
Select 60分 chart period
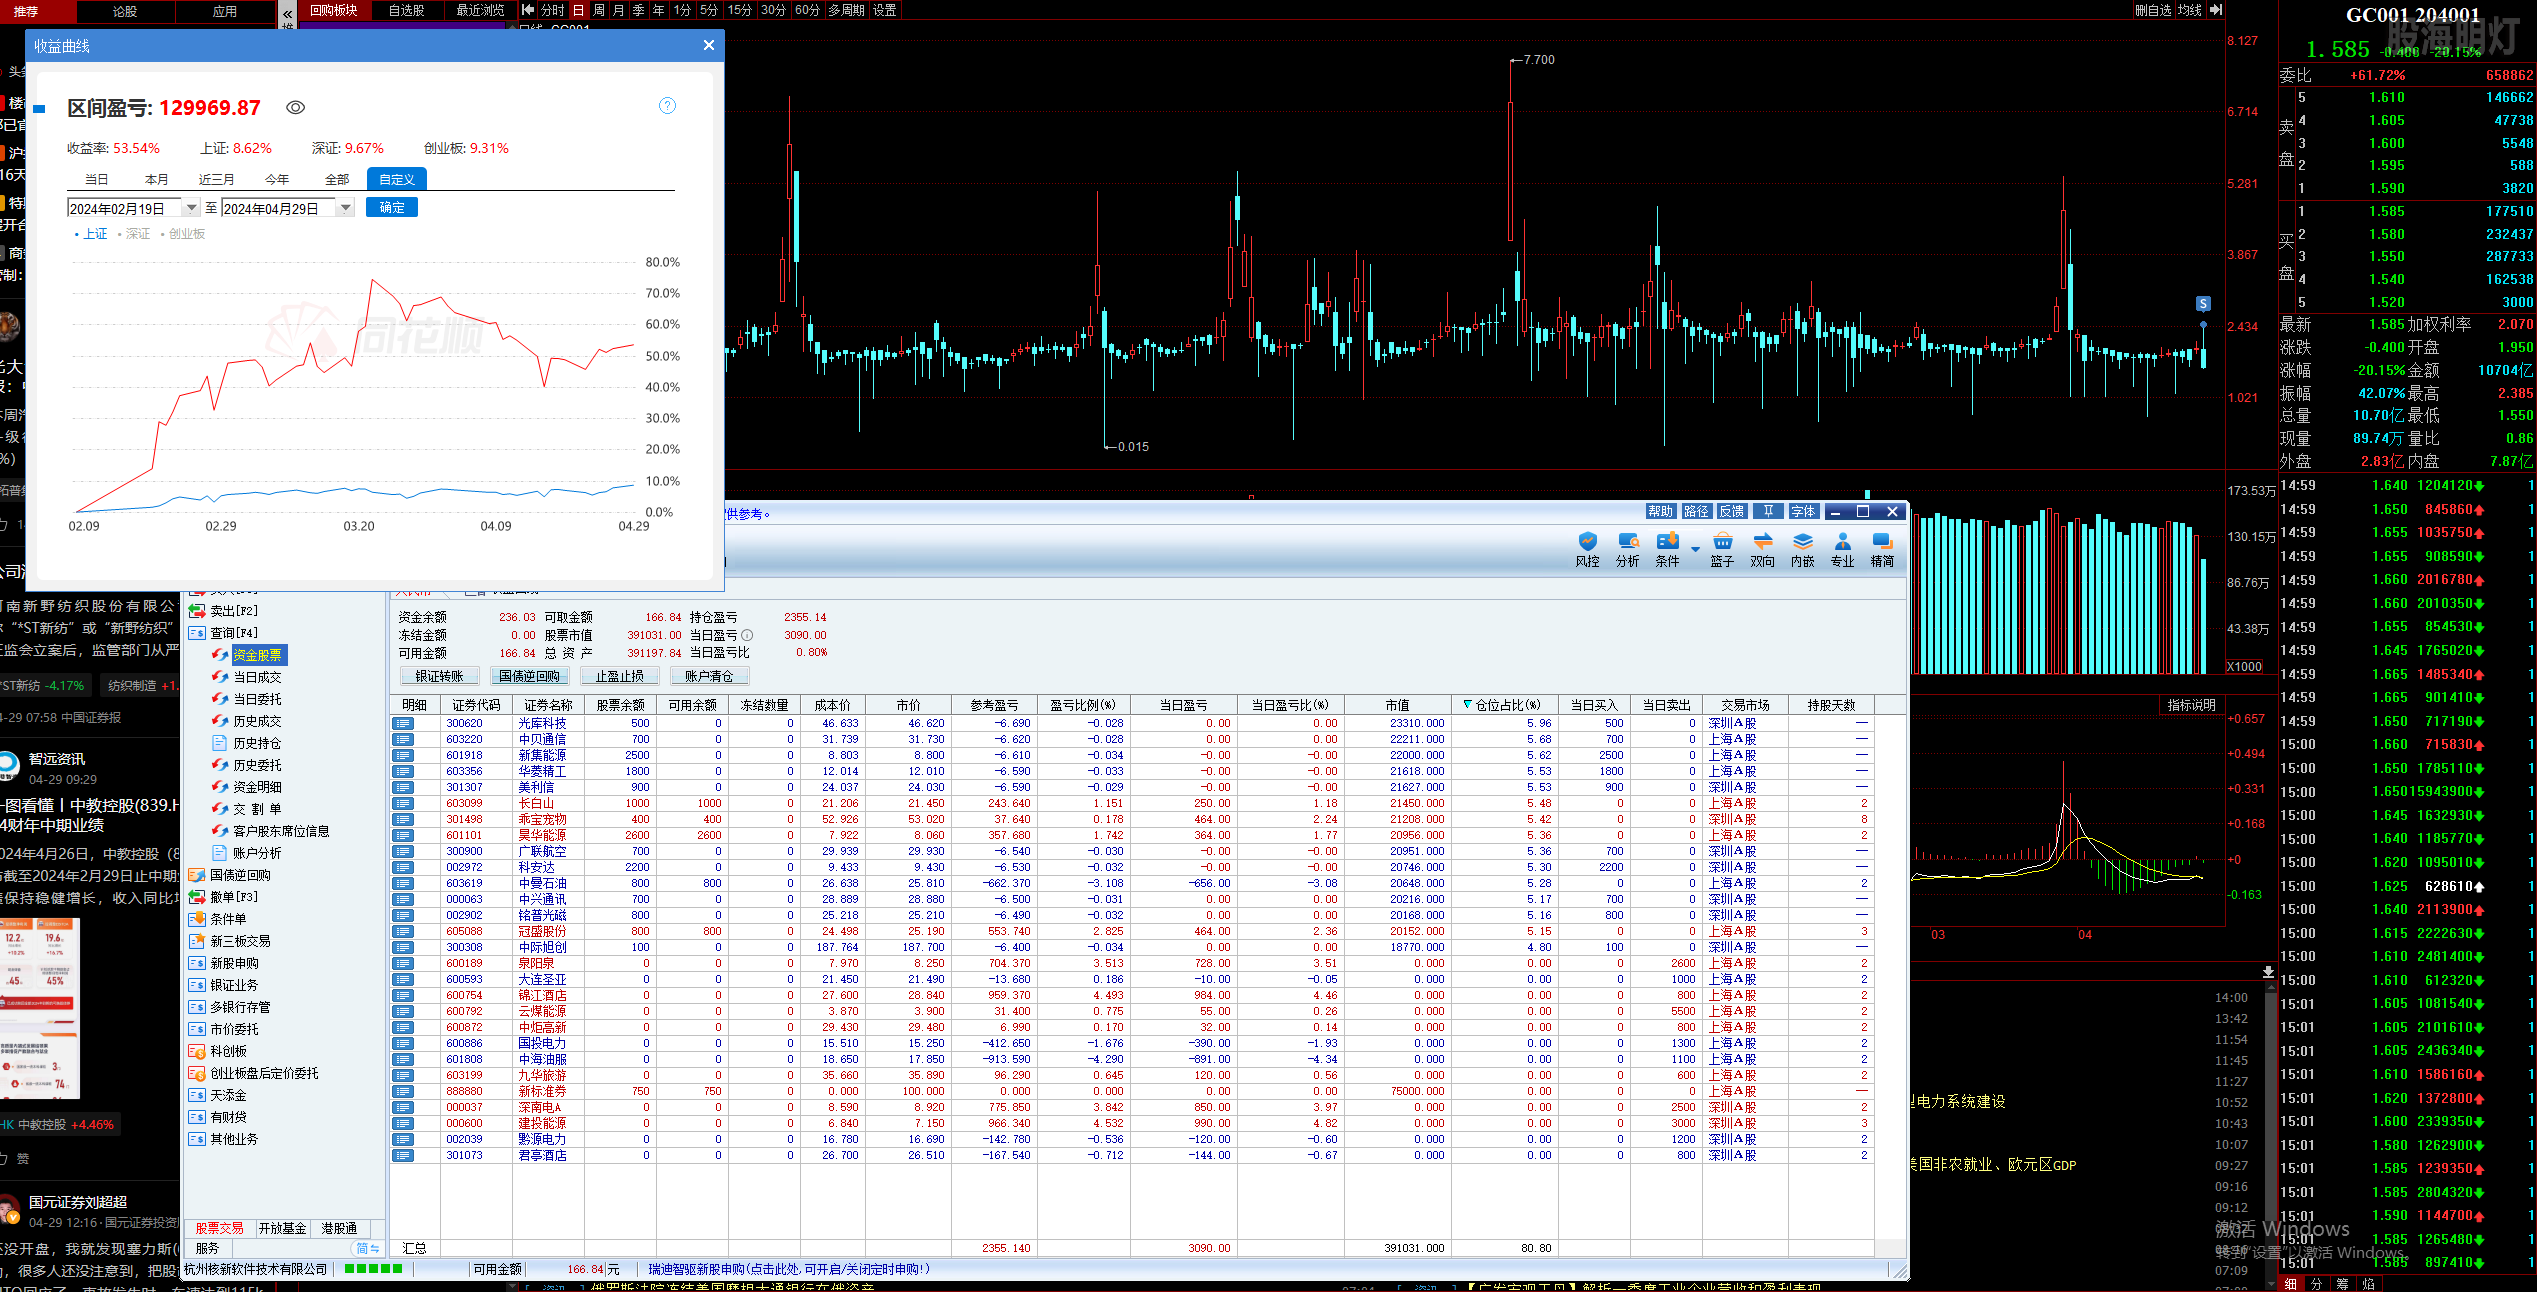[x=807, y=10]
